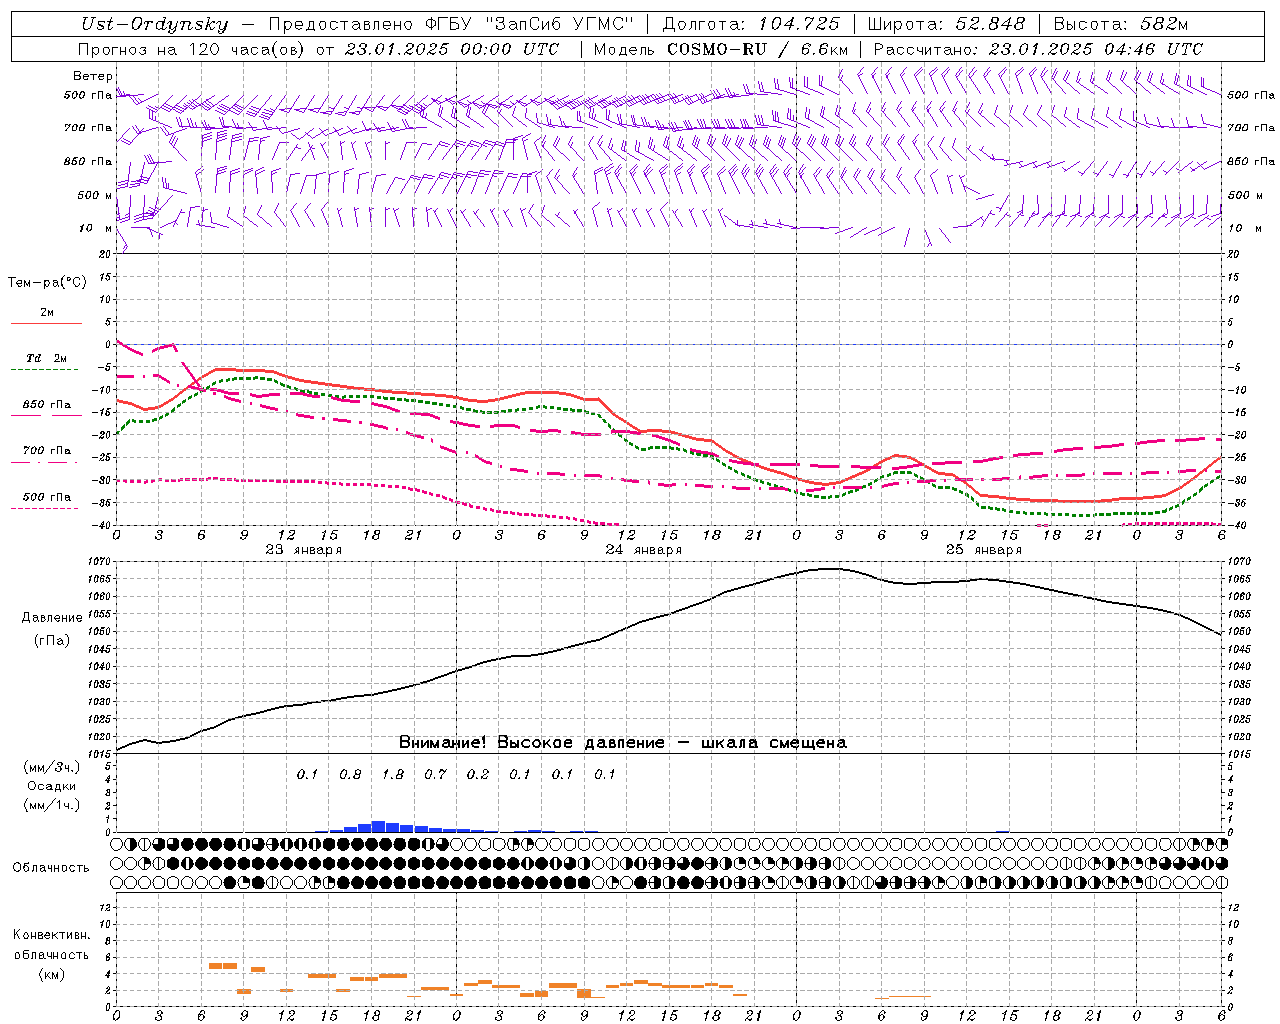Select the COSMO-RU model name

[x=715, y=49]
